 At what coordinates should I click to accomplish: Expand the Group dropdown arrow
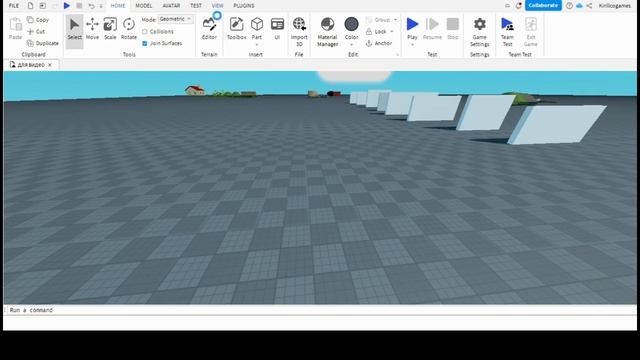point(395,20)
